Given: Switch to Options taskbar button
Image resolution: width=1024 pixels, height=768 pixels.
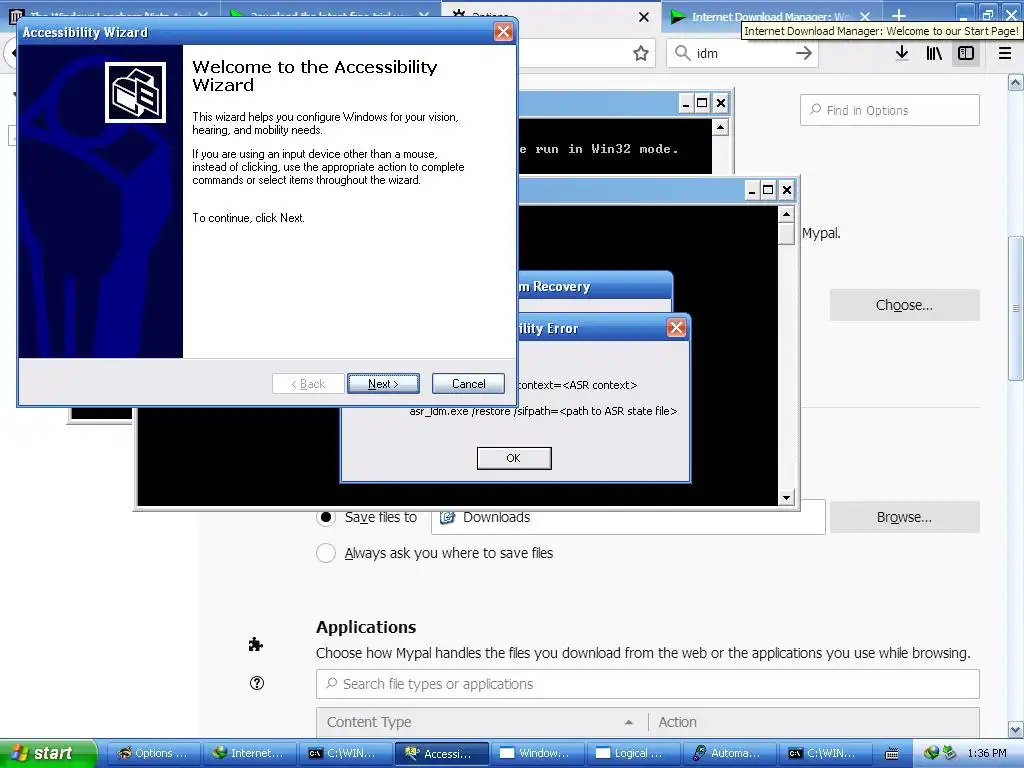Looking at the screenshot, I should (x=152, y=754).
